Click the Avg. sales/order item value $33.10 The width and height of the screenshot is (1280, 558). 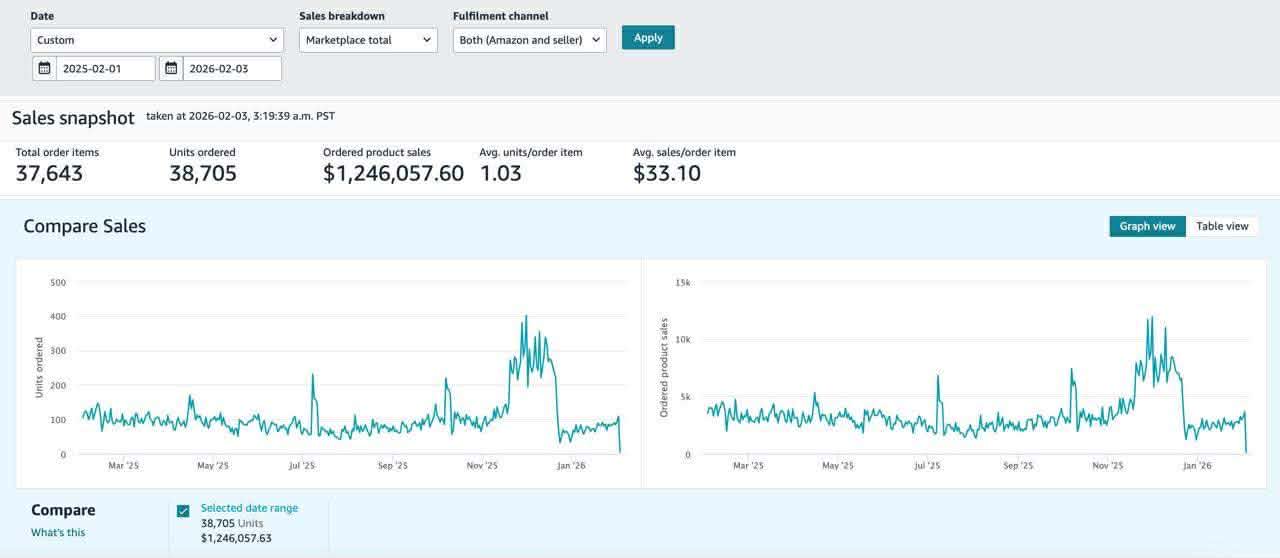pos(667,173)
